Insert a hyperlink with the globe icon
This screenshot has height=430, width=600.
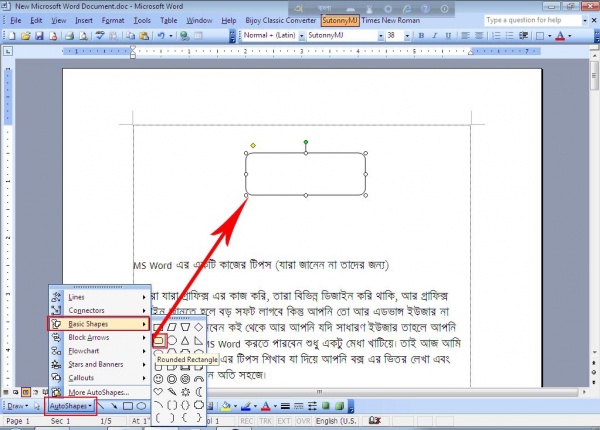coord(184,36)
